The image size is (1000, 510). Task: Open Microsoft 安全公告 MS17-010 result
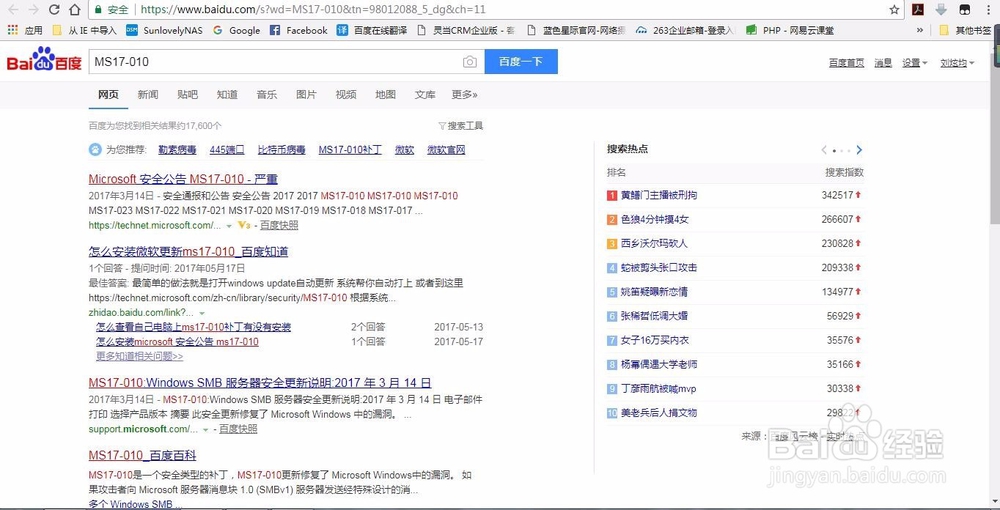[183, 179]
